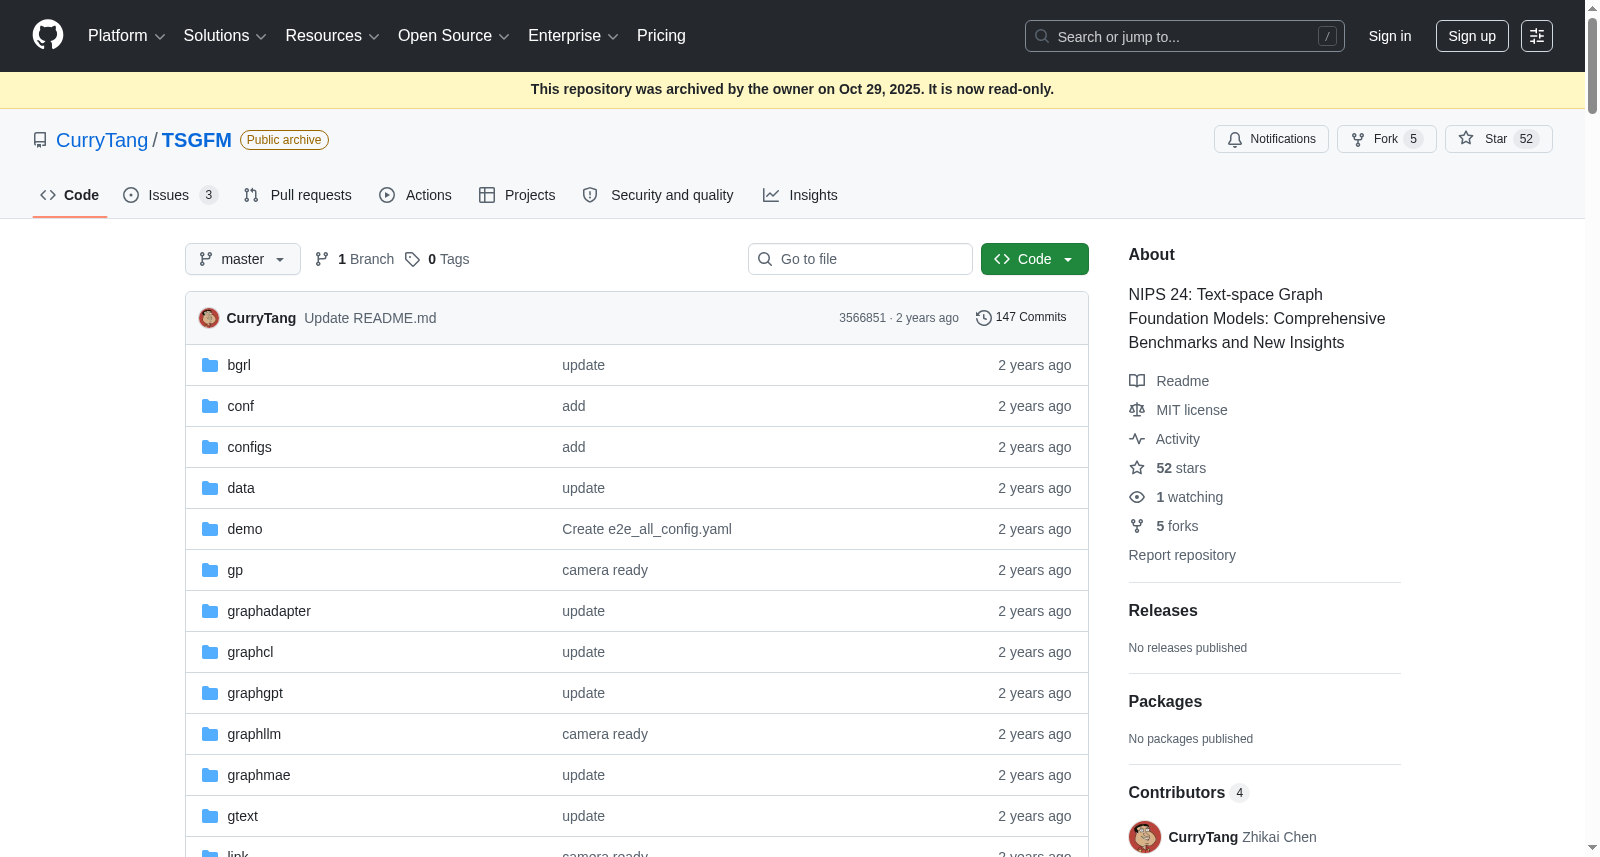This screenshot has width=1600, height=857.
Task: Switch to the Actions tab
Action: pyautogui.click(x=415, y=195)
